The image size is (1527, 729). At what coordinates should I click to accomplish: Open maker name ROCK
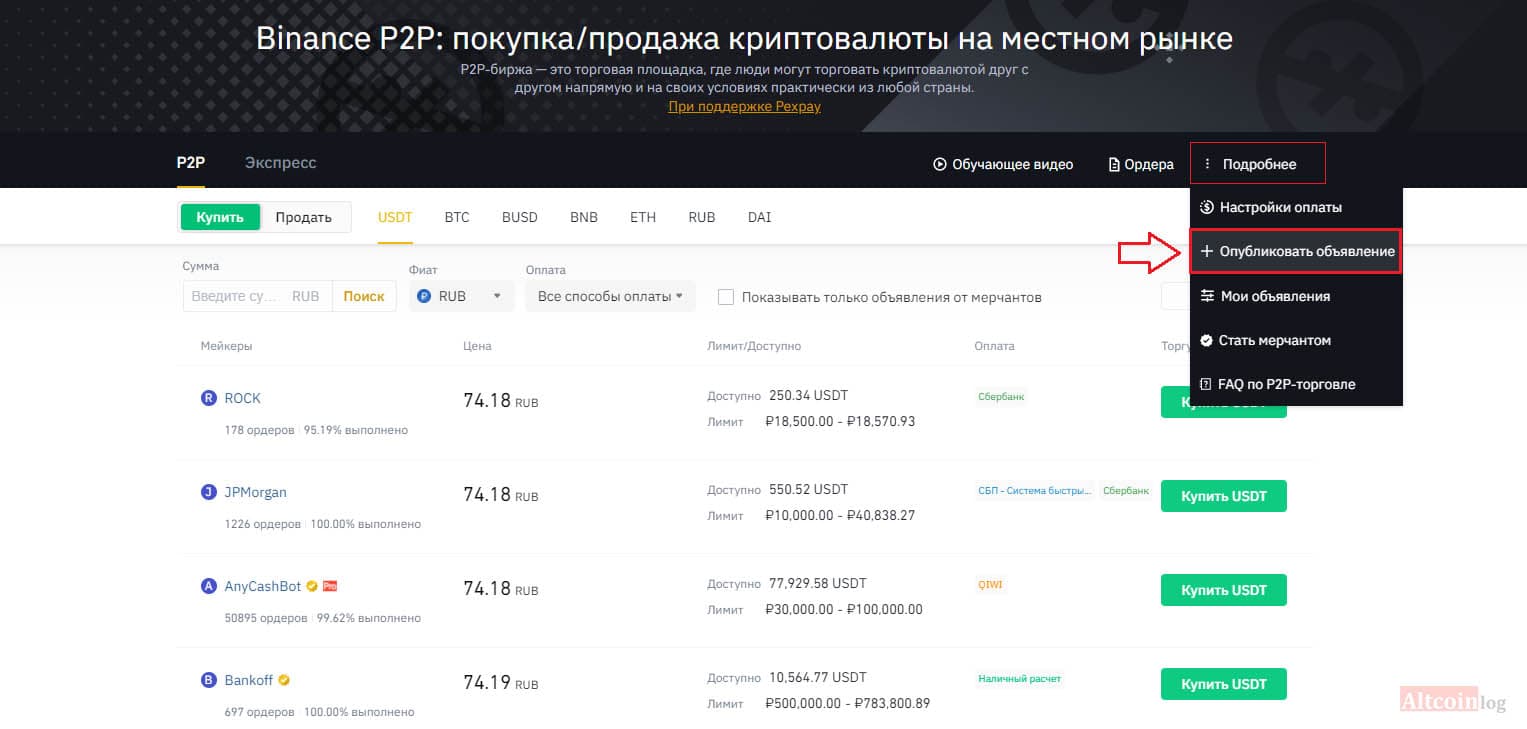point(243,398)
